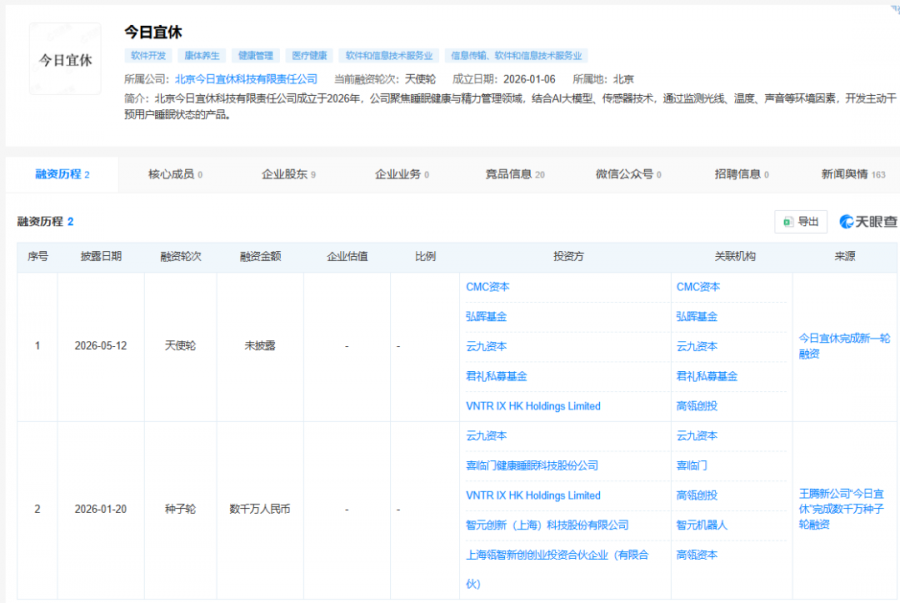
Task: Open VNTR IX HK Holdings Limited in 种子轮 row
Action: pyautogui.click(x=533, y=496)
